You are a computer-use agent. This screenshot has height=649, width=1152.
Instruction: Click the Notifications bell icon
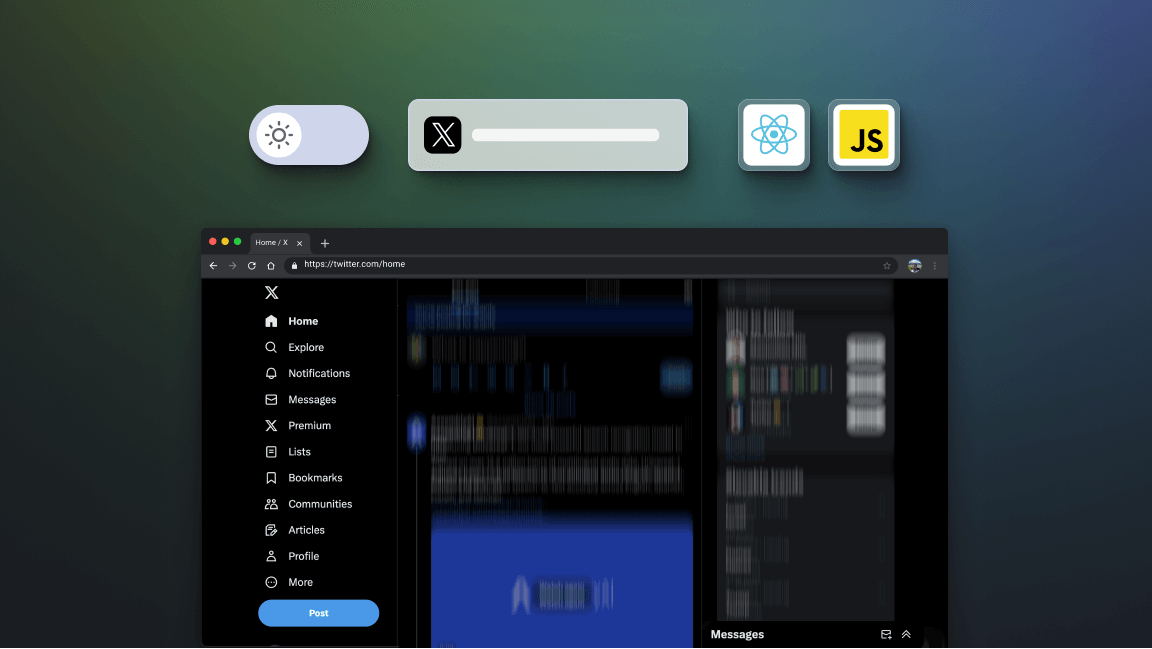[271, 373]
